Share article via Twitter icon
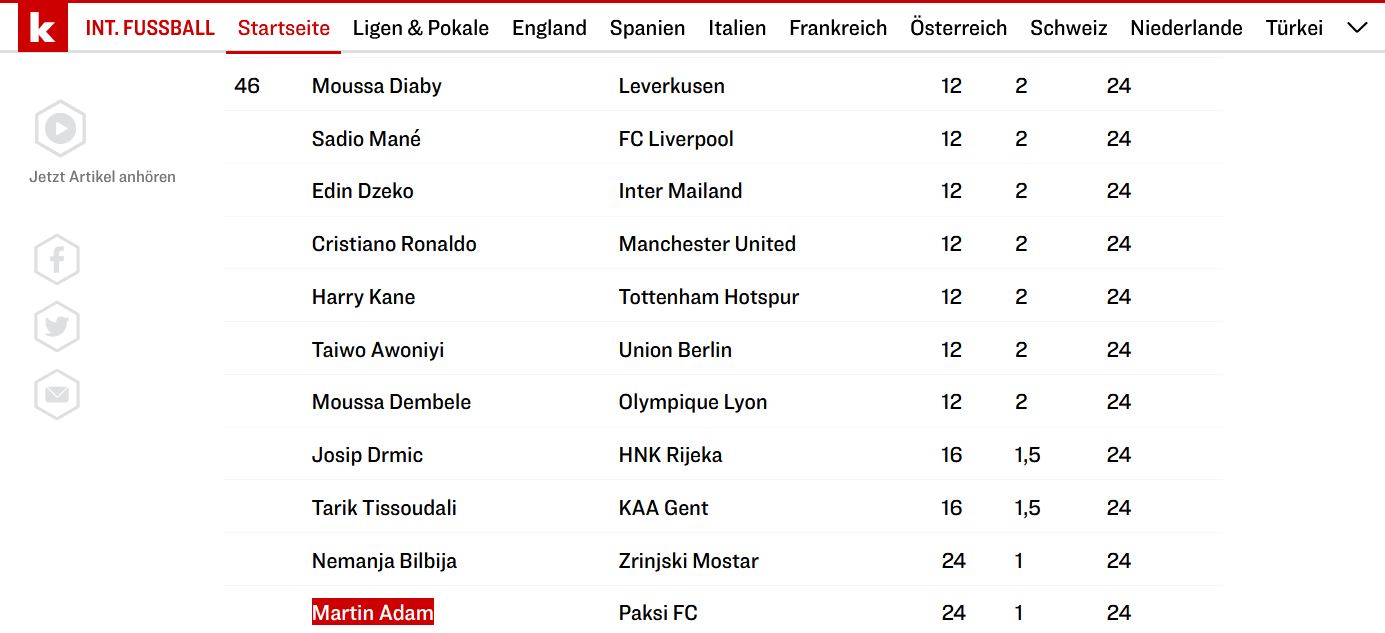The height and width of the screenshot is (633, 1385). pos(57,327)
